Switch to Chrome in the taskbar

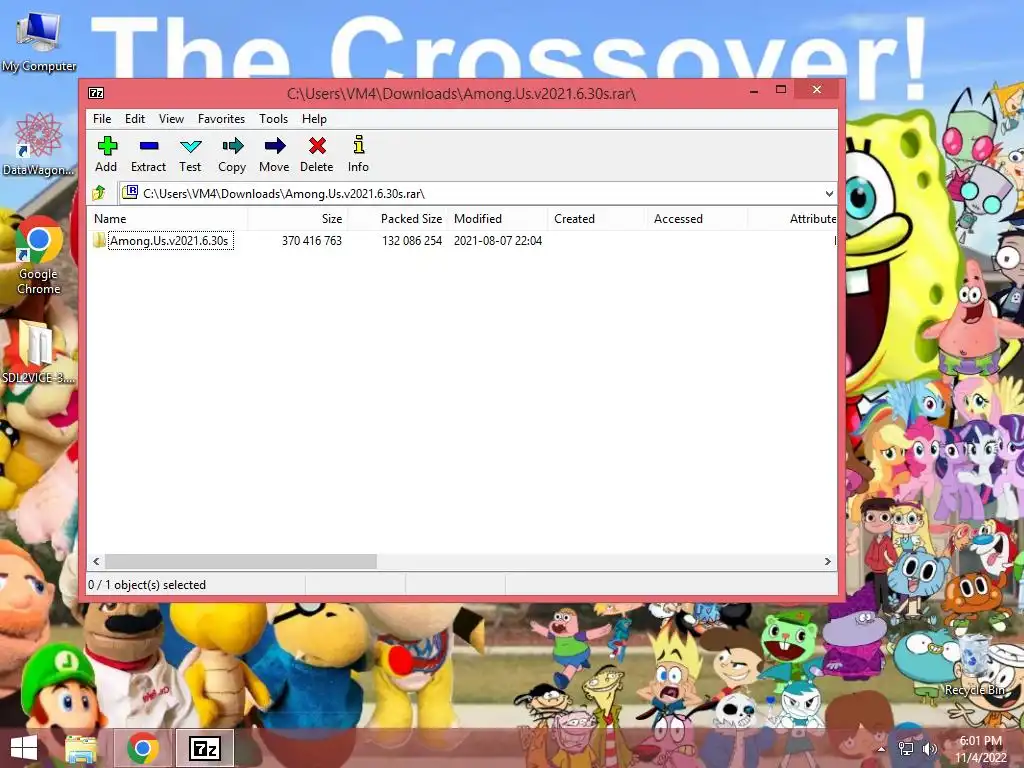click(x=143, y=748)
